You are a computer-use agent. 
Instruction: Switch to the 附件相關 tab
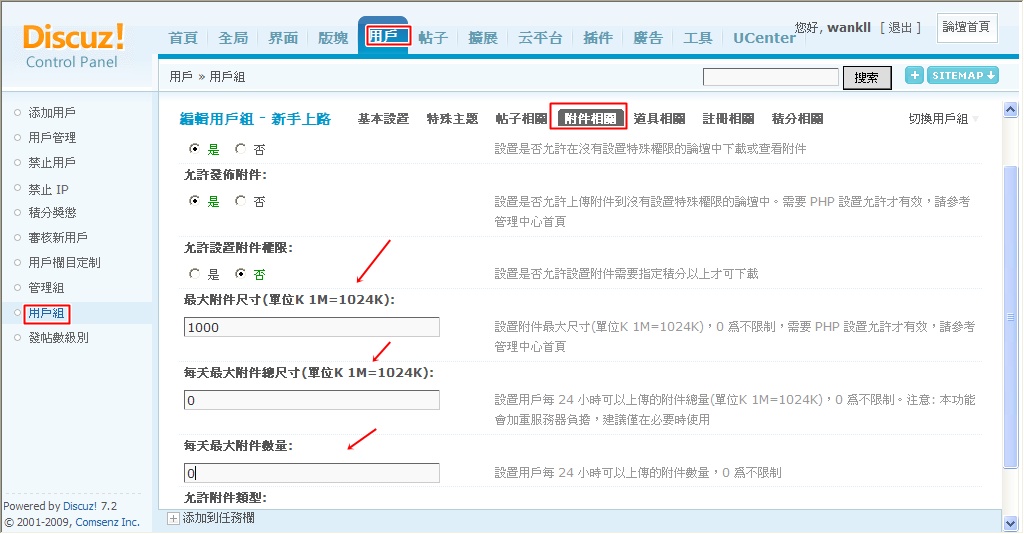(590, 118)
